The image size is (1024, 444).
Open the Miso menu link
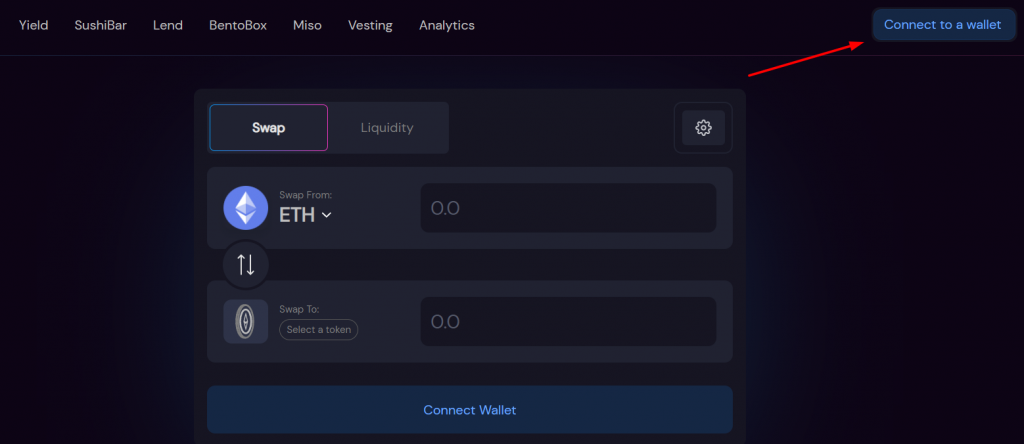click(x=308, y=25)
